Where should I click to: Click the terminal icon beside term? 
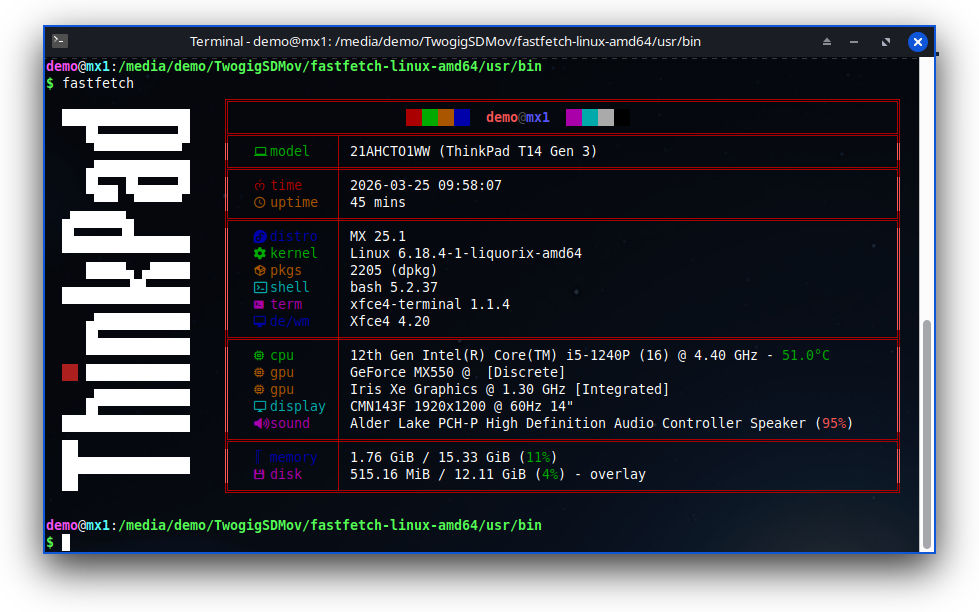pos(259,305)
